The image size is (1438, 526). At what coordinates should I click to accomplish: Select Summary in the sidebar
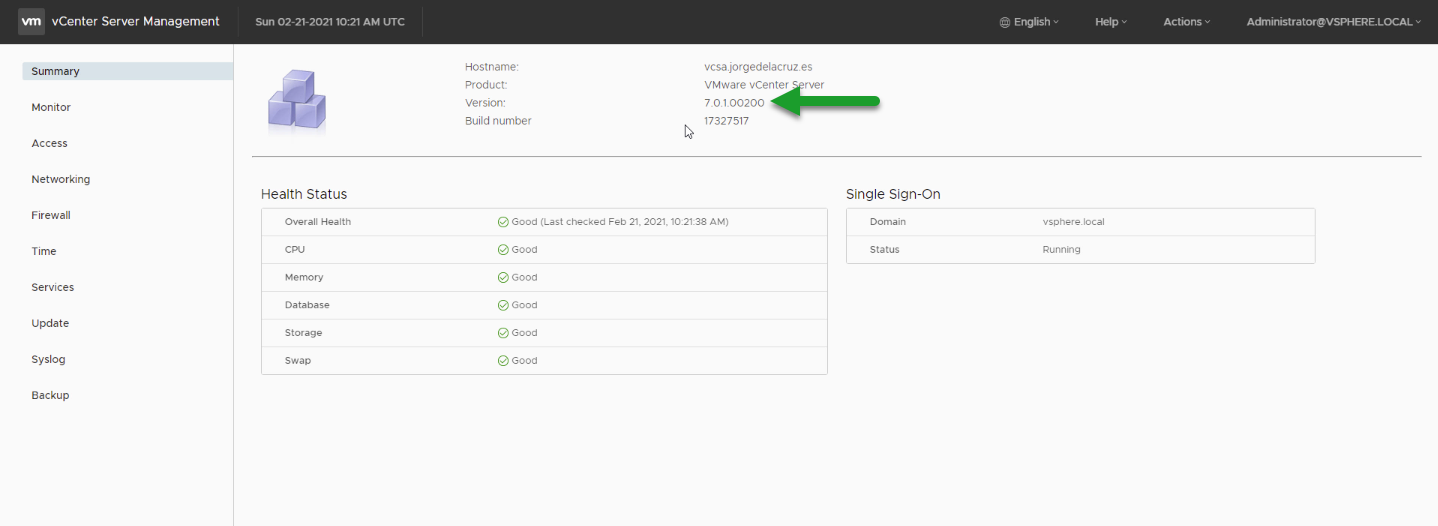pos(127,71)
